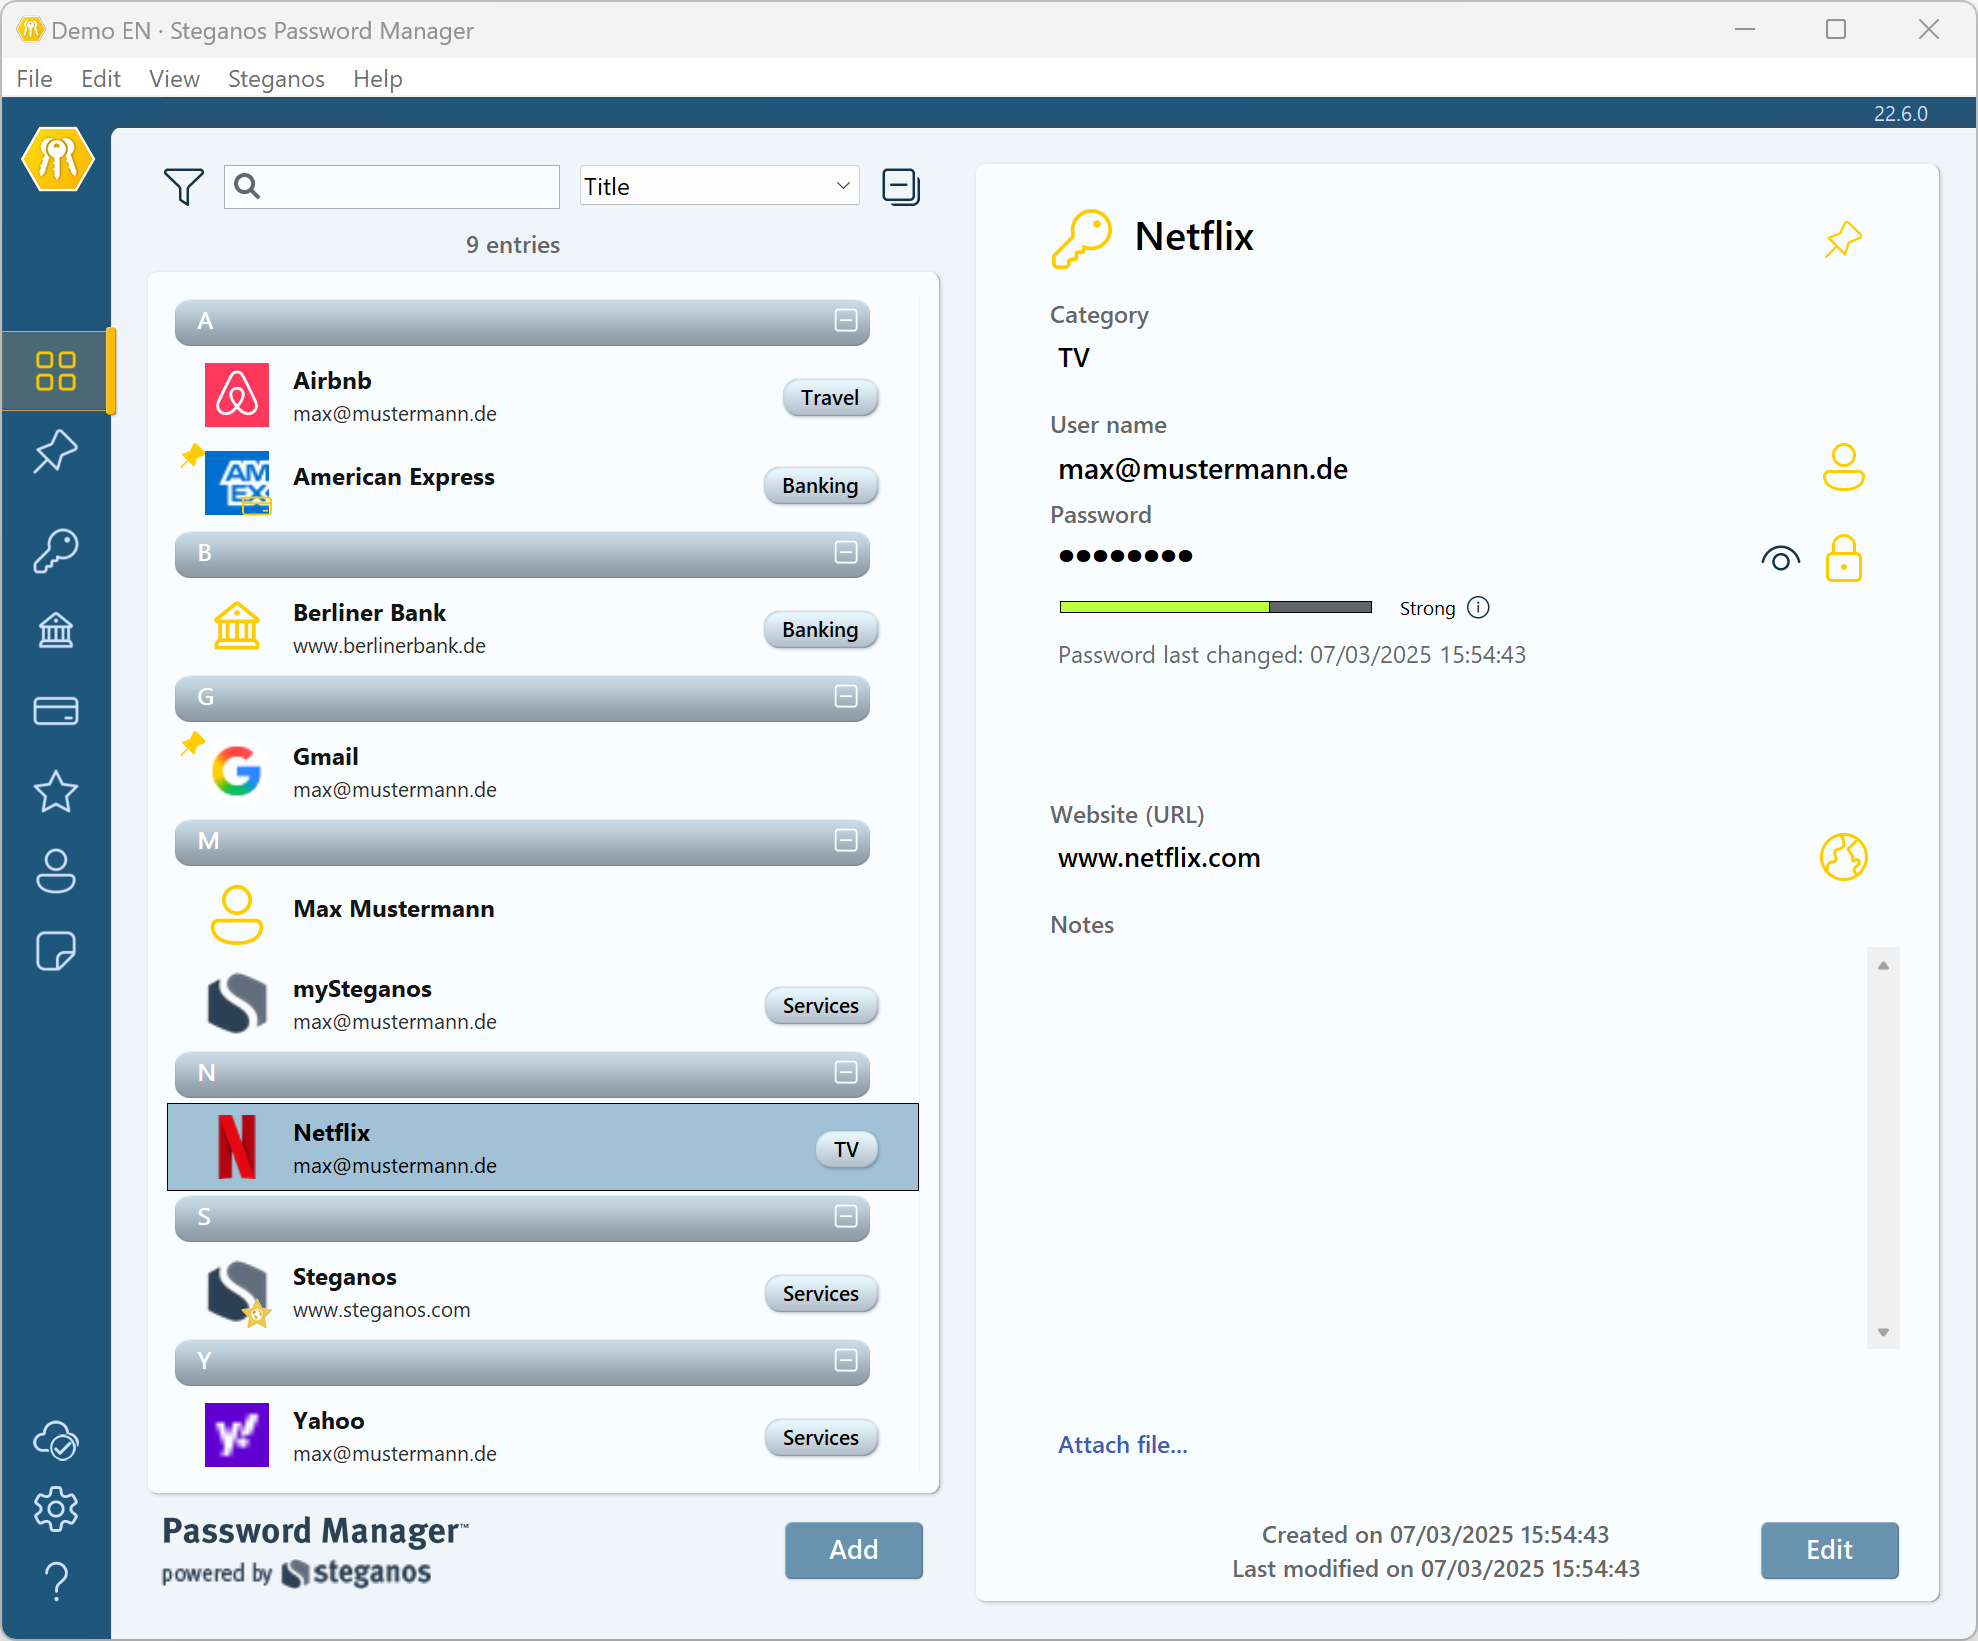The width and height of the screenshot is (1978, 1641).
Task: Open the filter funnel icon
Action: [183, 186]
